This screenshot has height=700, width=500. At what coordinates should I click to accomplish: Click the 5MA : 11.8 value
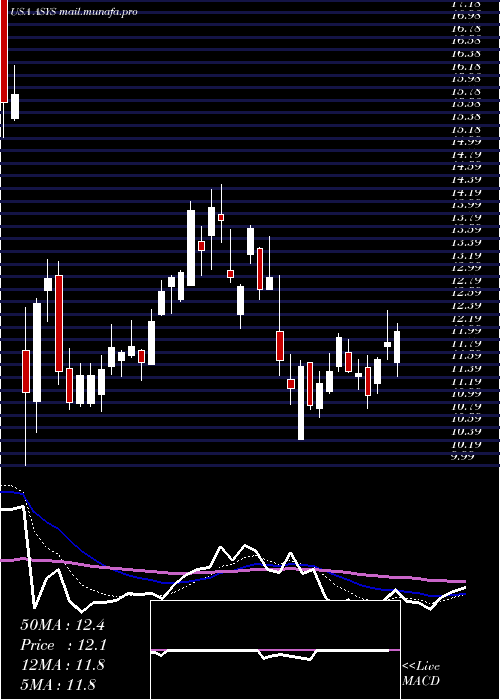pyautogui.click(x=58, y=684)
